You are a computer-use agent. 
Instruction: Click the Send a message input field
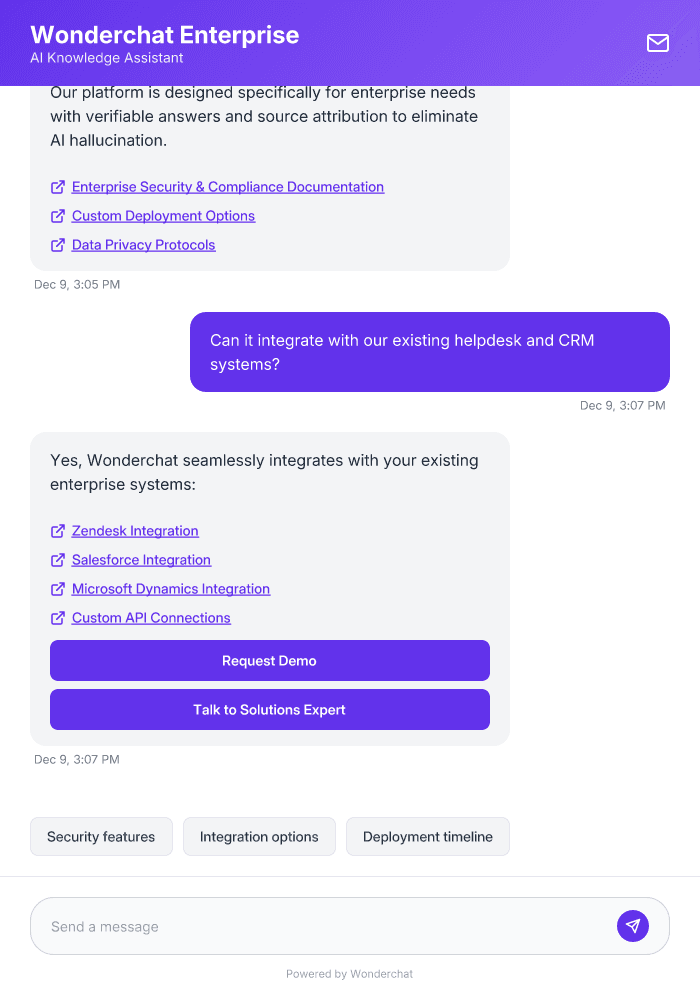click(300, 925)
